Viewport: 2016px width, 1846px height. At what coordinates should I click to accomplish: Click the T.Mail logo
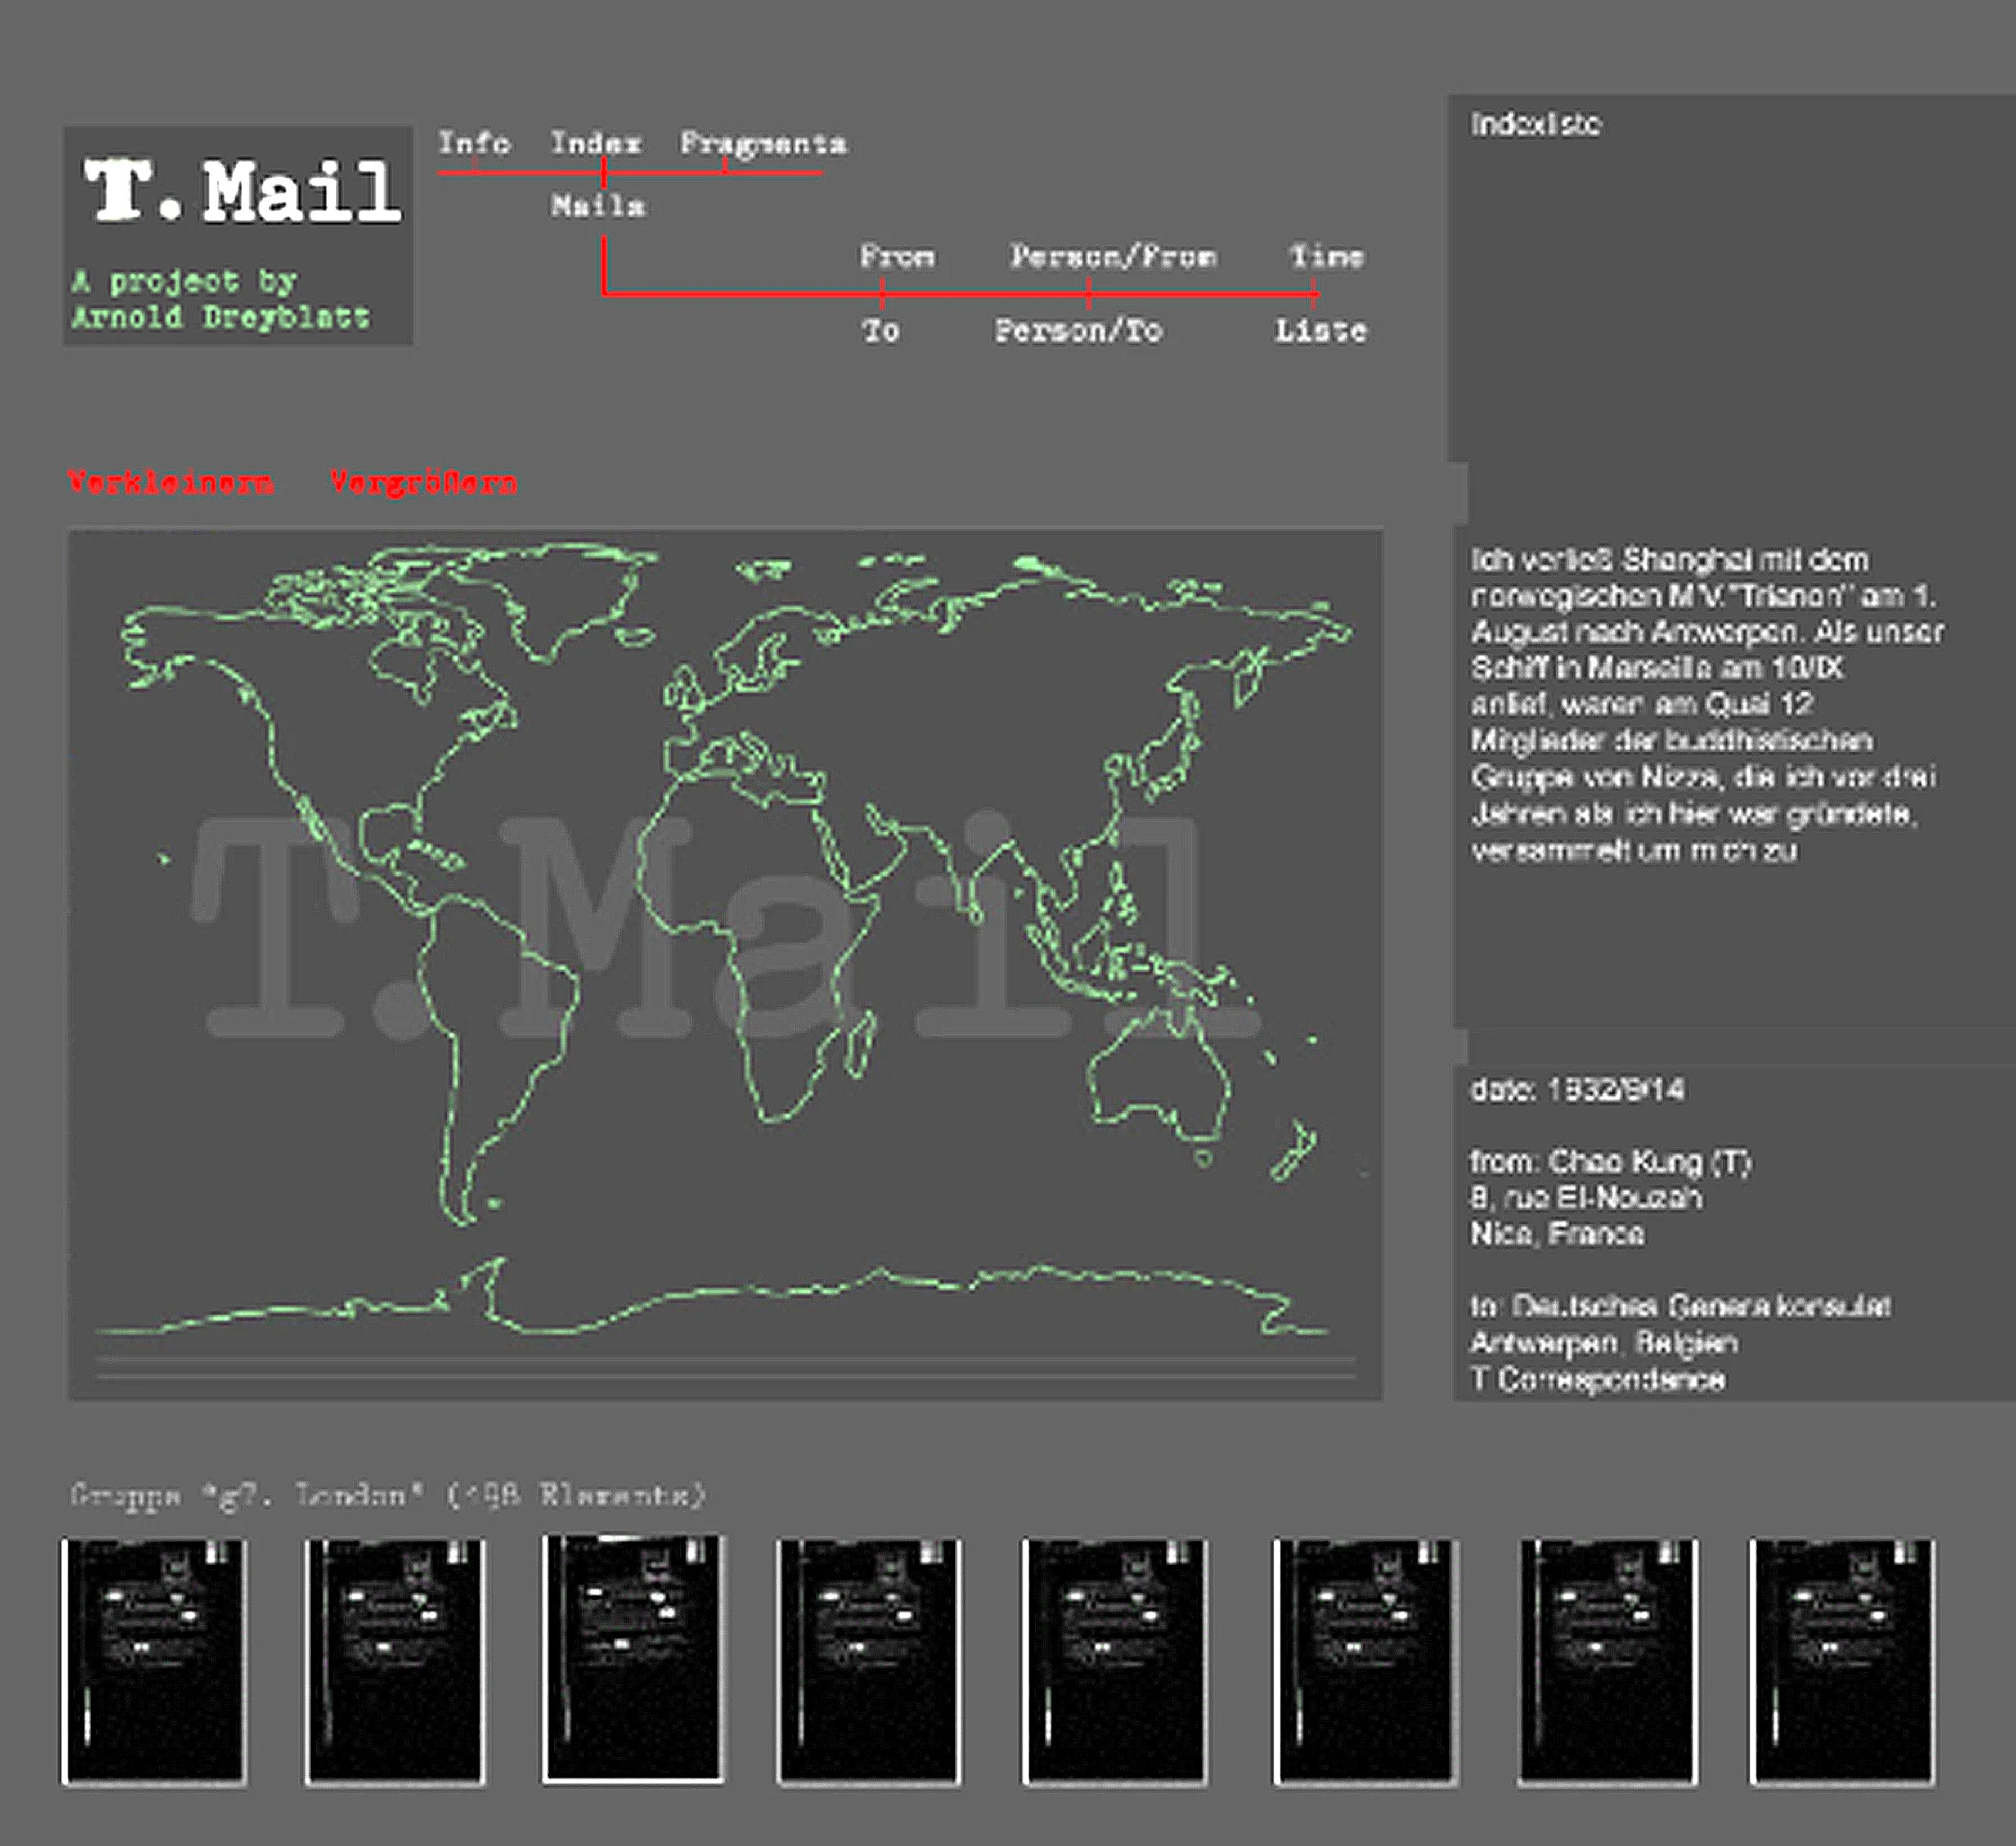click(x=242, y=191)
